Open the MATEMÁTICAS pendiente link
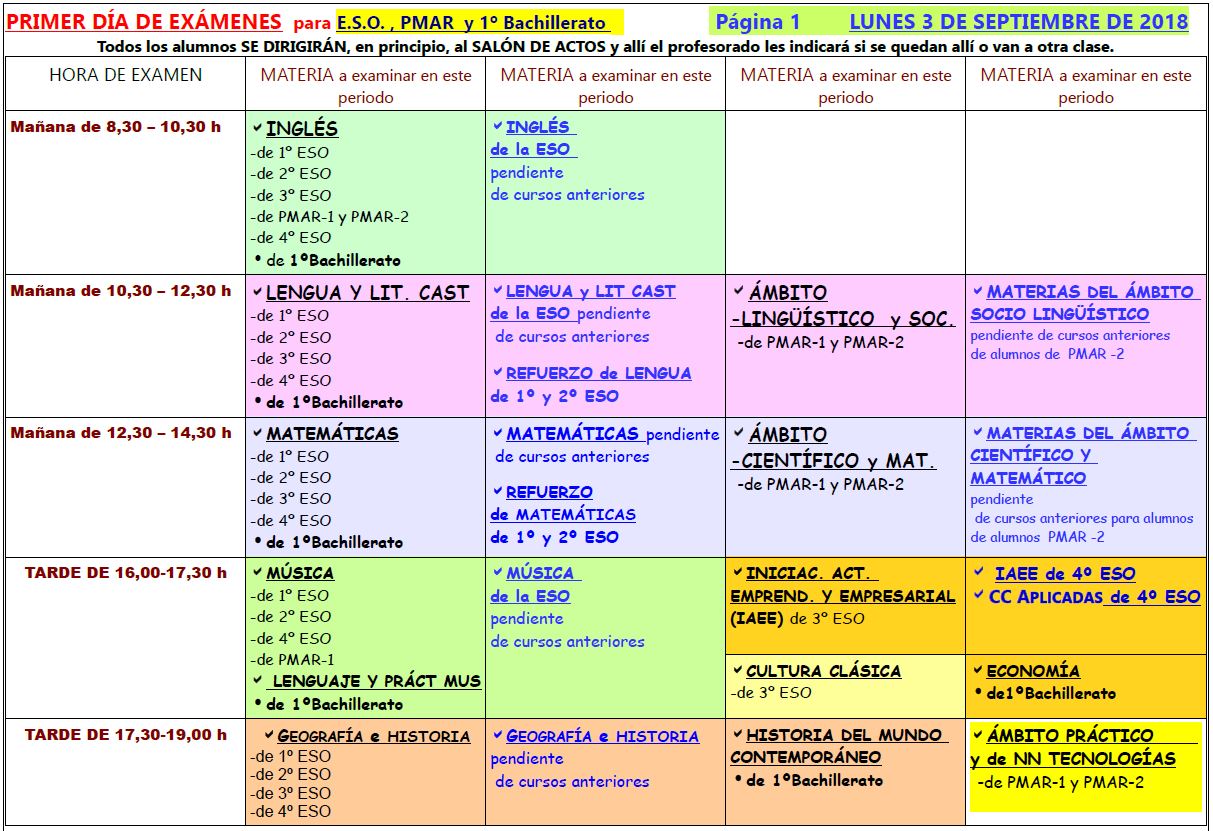1213x831 pixels. pyautogui.click(x=612, y=434)
